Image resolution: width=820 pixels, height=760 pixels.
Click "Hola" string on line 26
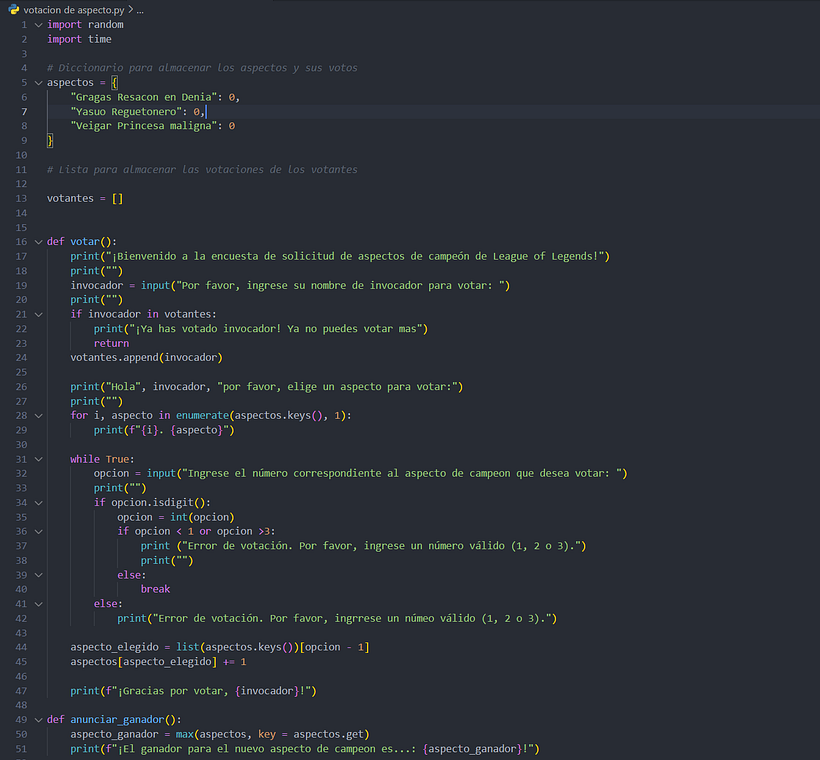pyautogui.click(x=123, y=387)
